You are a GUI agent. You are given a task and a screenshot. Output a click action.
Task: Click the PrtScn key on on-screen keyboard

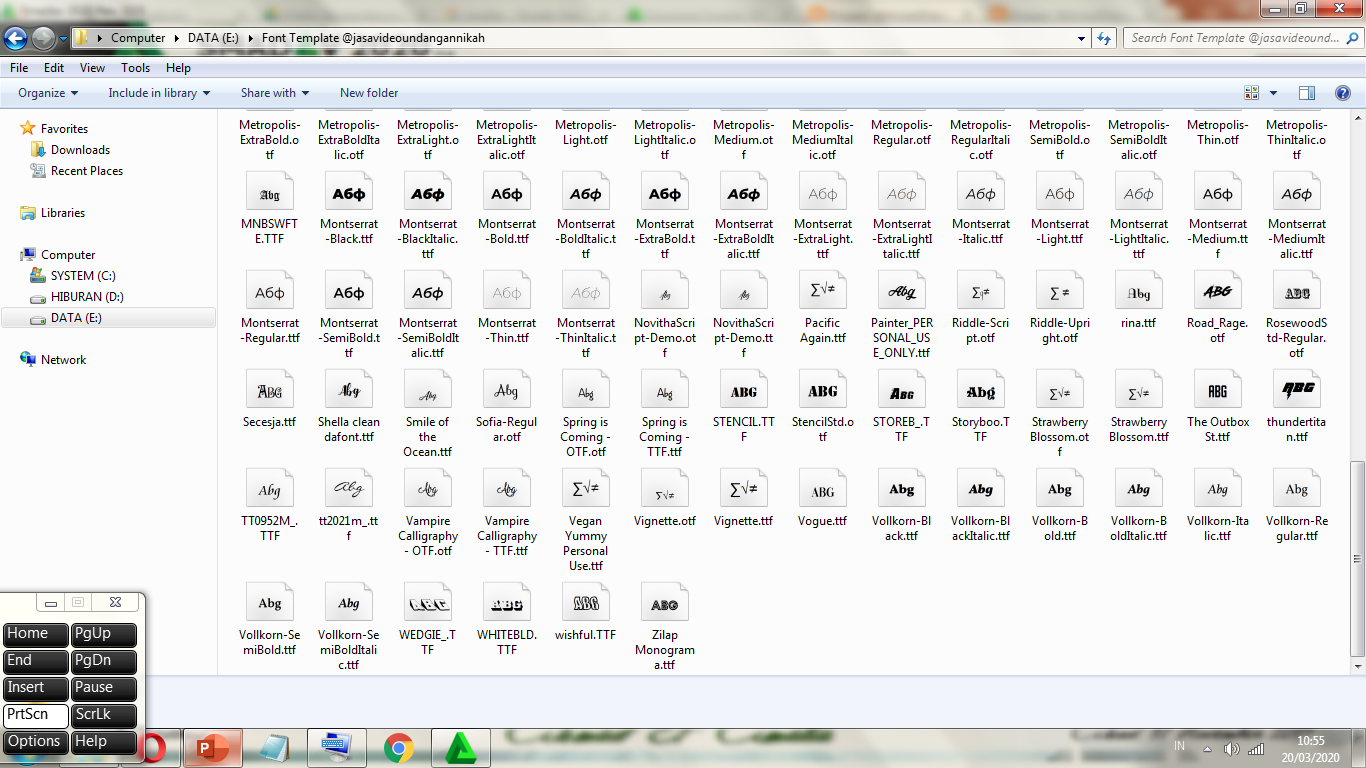[36, 715]
